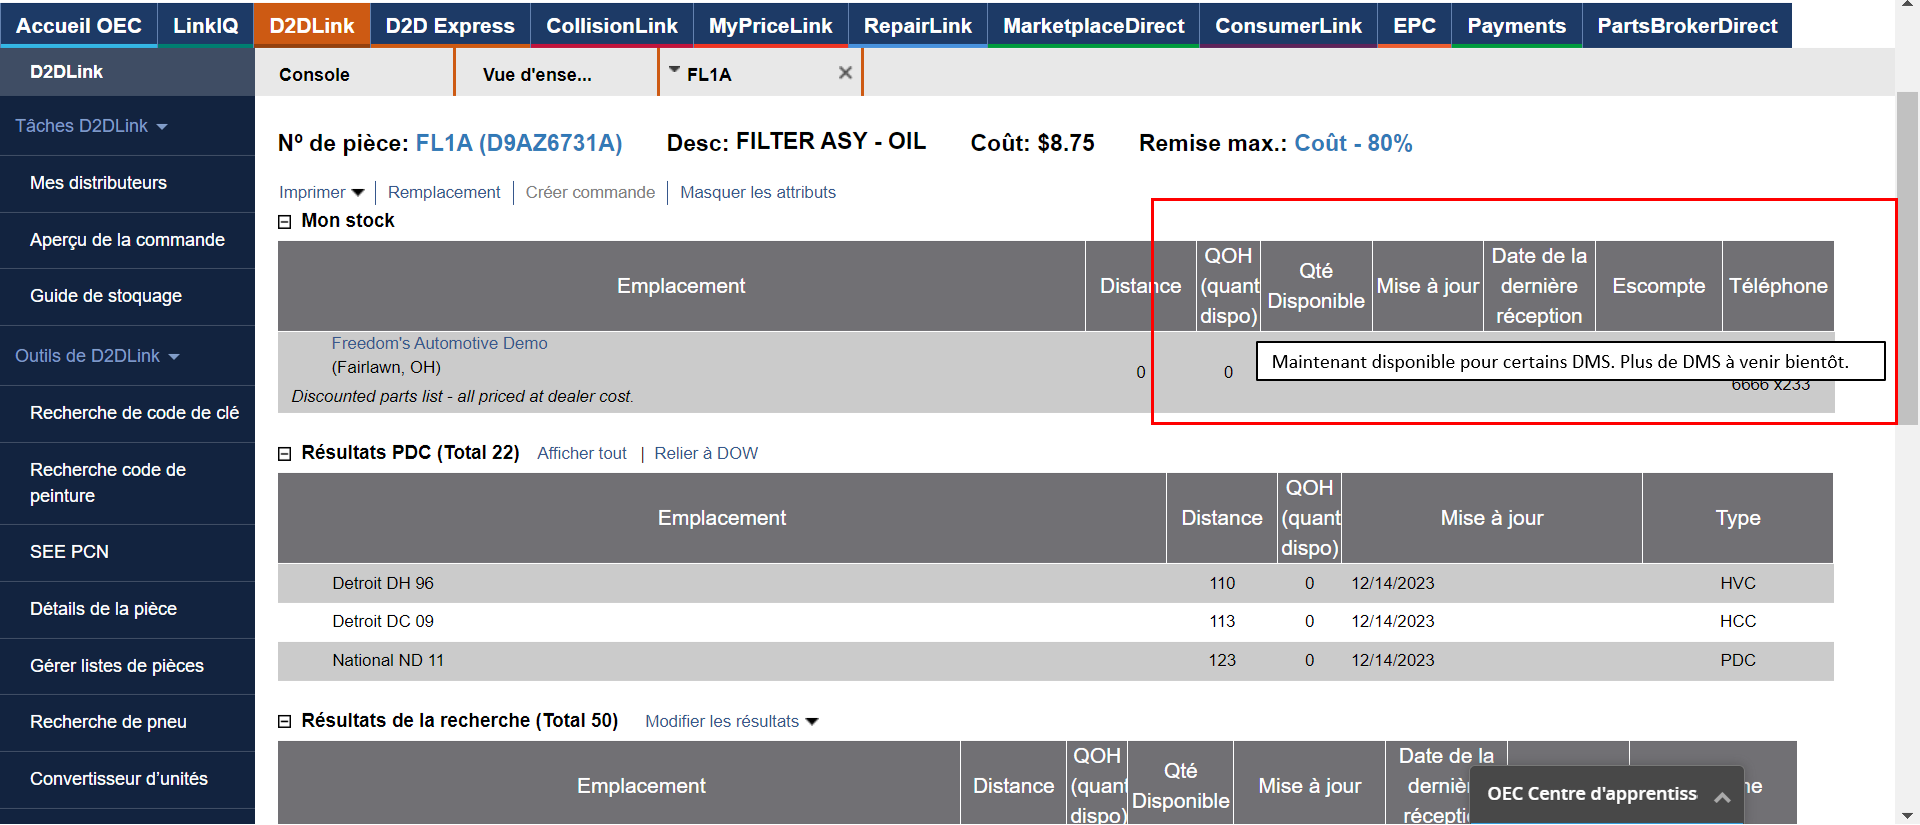Collapse the Résultats PDC section
The height and width of the screenshot is (825, 1920).
(285, 454)
